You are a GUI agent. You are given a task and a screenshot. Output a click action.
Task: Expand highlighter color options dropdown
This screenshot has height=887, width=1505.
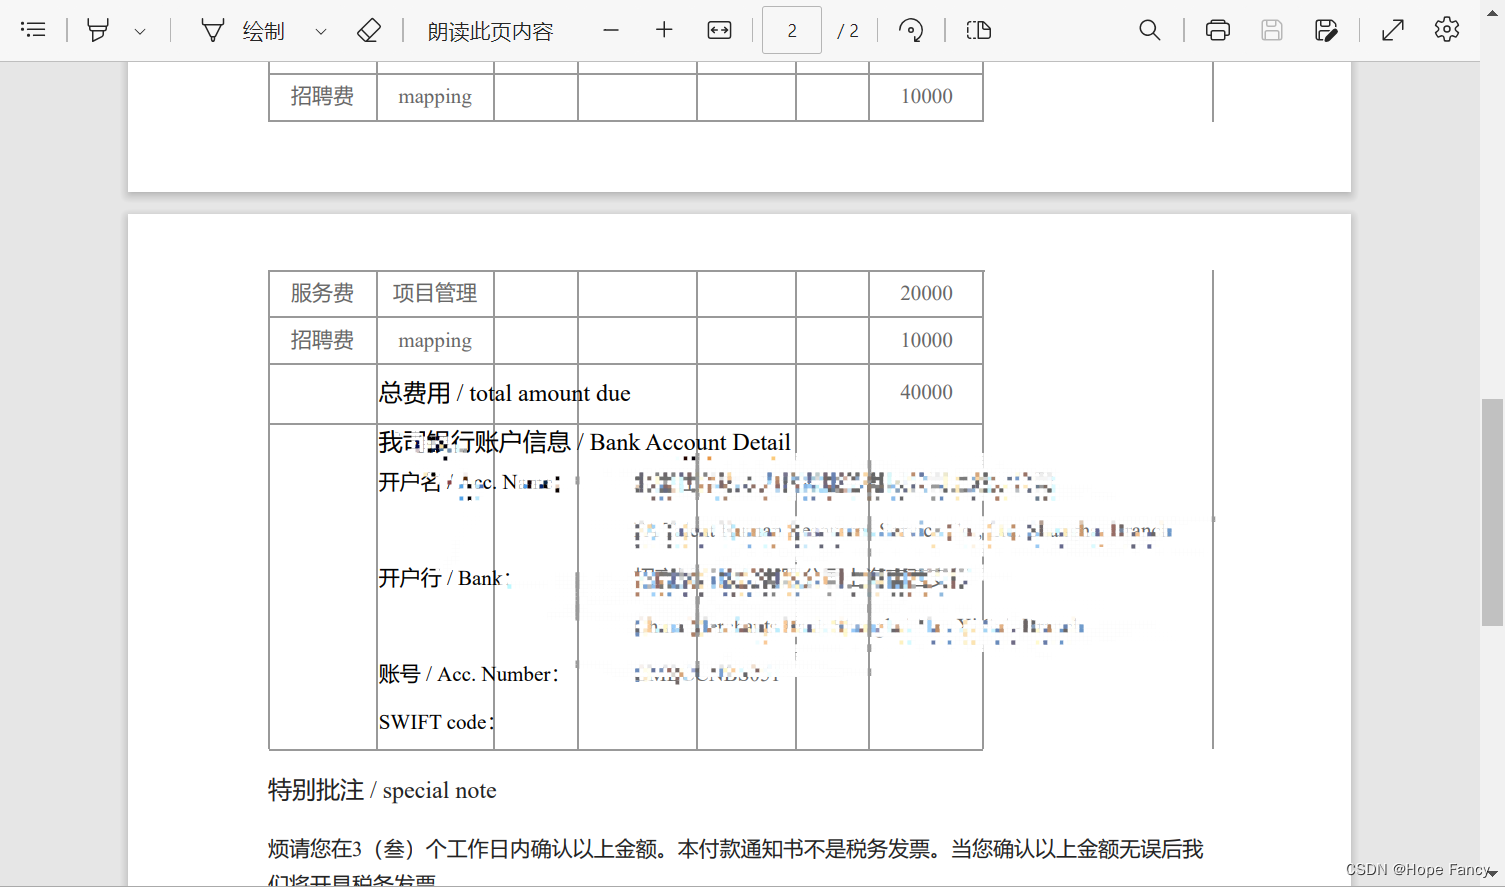click(x=140, y=31)
